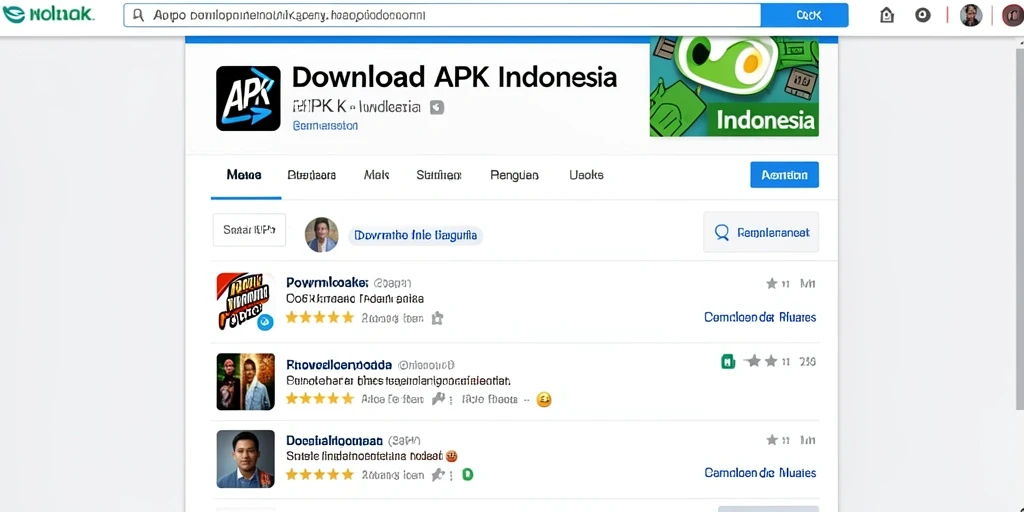Click the black APK app logo
1024x512 pixels.
tap(248, 98)
